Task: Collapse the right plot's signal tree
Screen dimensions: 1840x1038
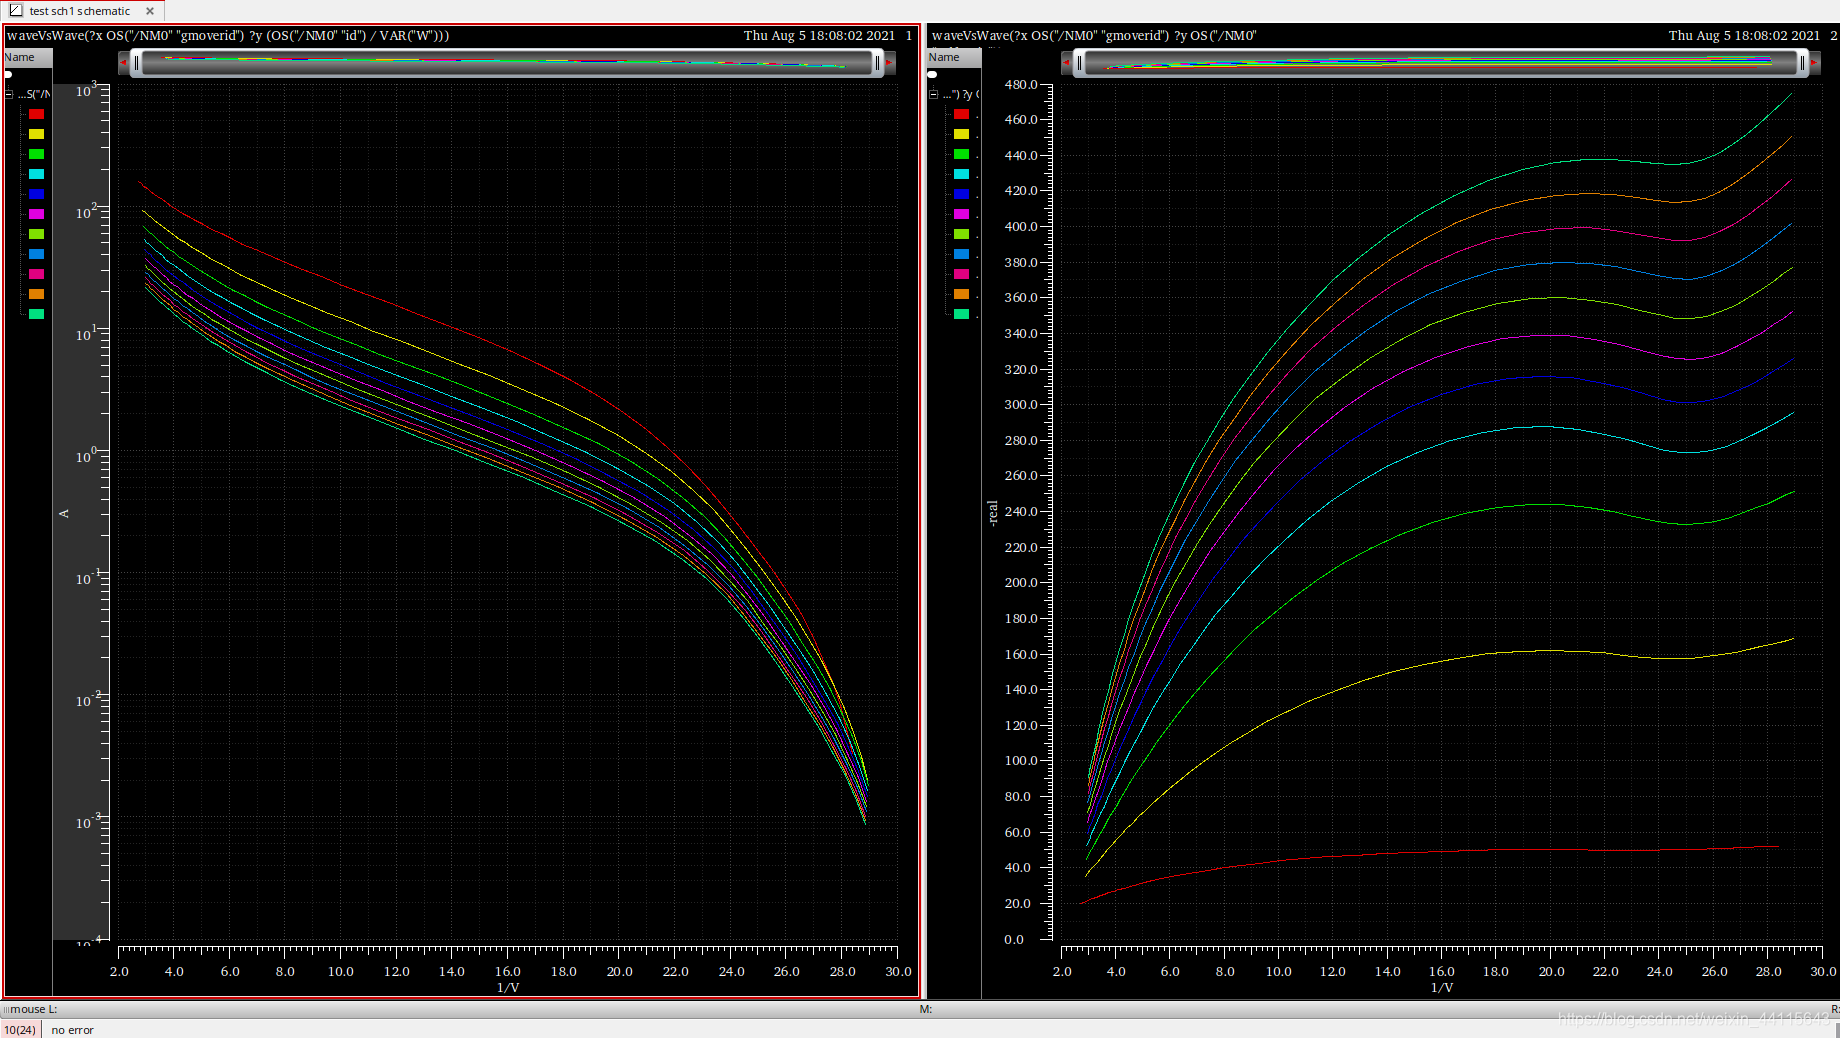Action: click(x=934, y=94)
